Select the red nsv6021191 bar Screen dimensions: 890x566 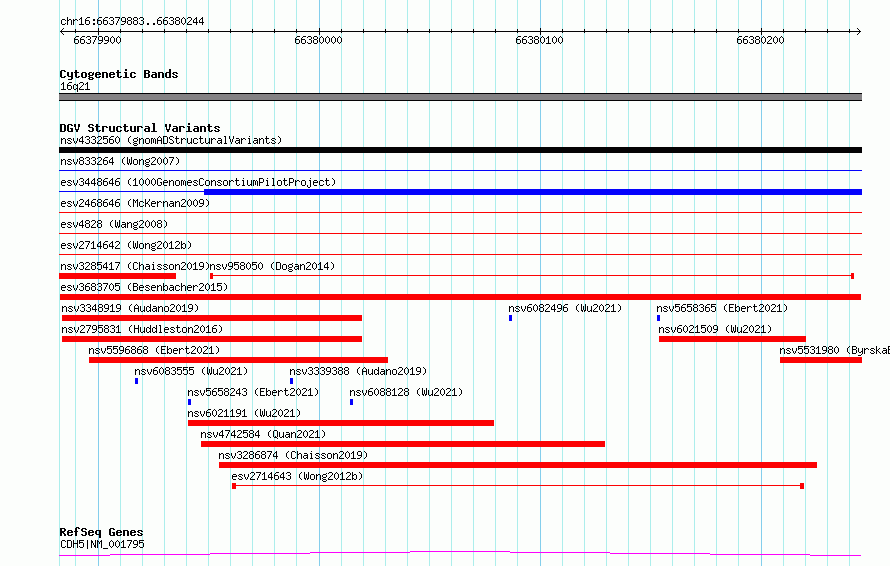(341, 423)
